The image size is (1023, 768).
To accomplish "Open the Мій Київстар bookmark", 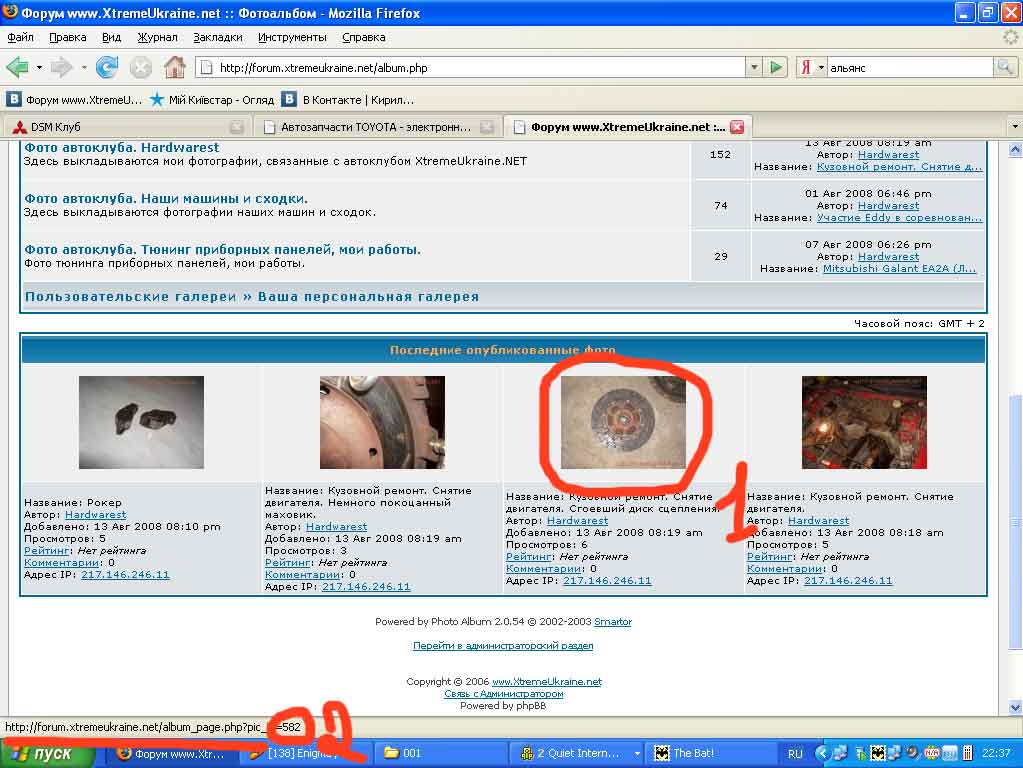I will tap(211, 100).
